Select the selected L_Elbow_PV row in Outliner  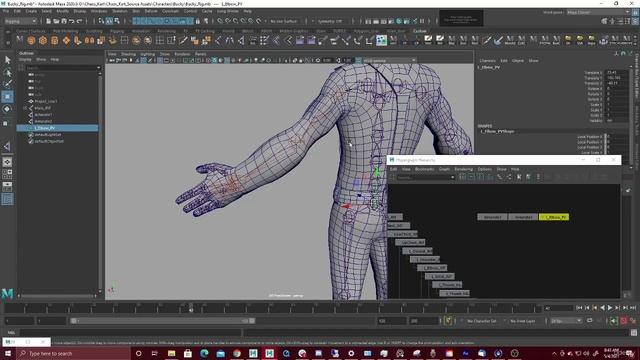point(57,128)
